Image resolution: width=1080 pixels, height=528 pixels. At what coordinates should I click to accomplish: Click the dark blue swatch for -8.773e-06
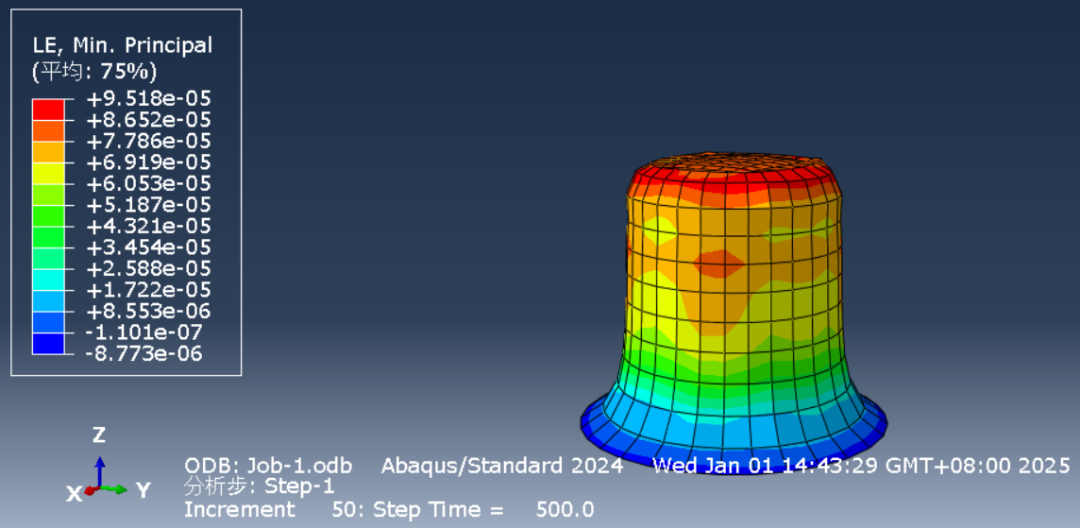click(48, 344)
